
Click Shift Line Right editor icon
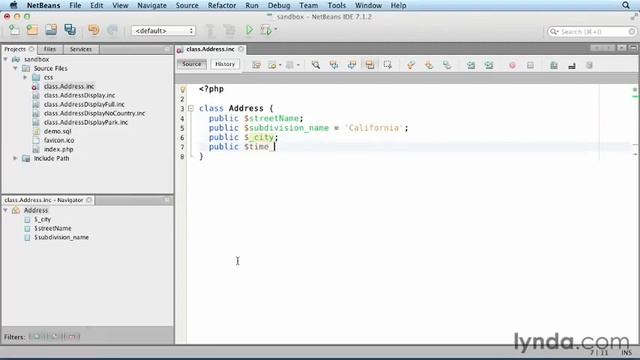[x=489, y=65]
